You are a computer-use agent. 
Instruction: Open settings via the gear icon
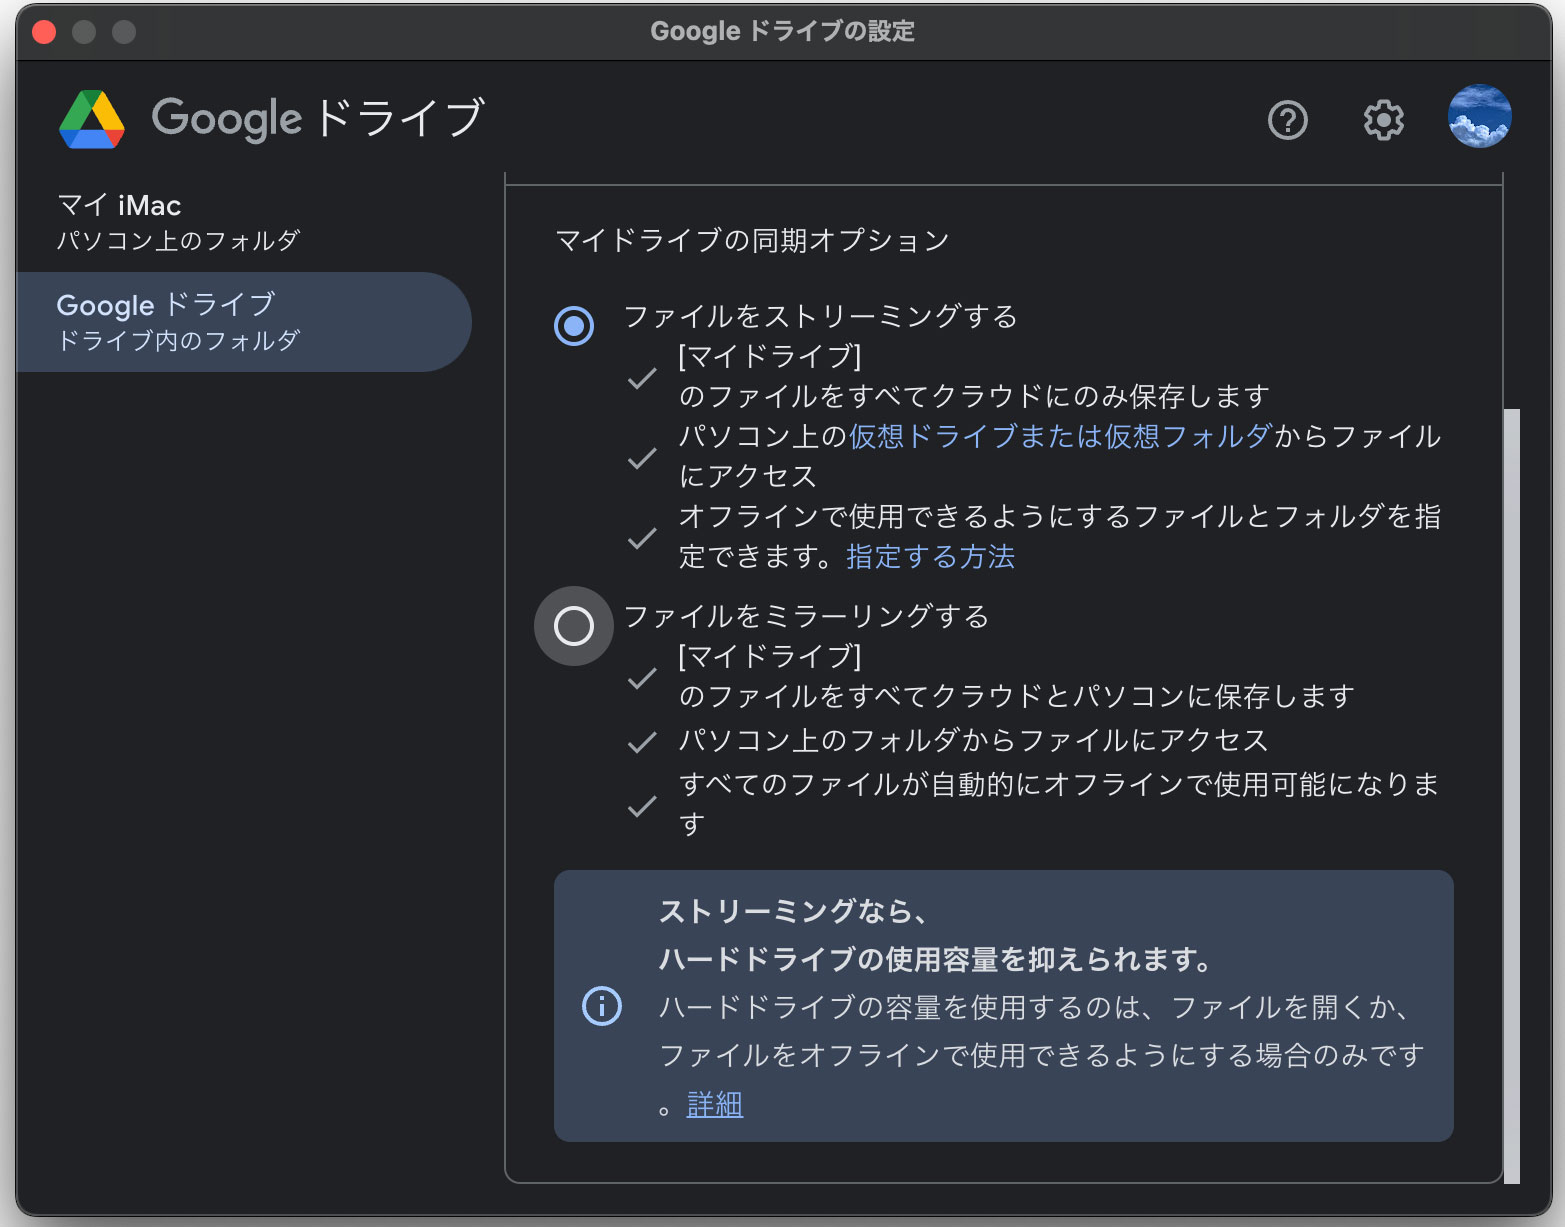(1384, 120)
